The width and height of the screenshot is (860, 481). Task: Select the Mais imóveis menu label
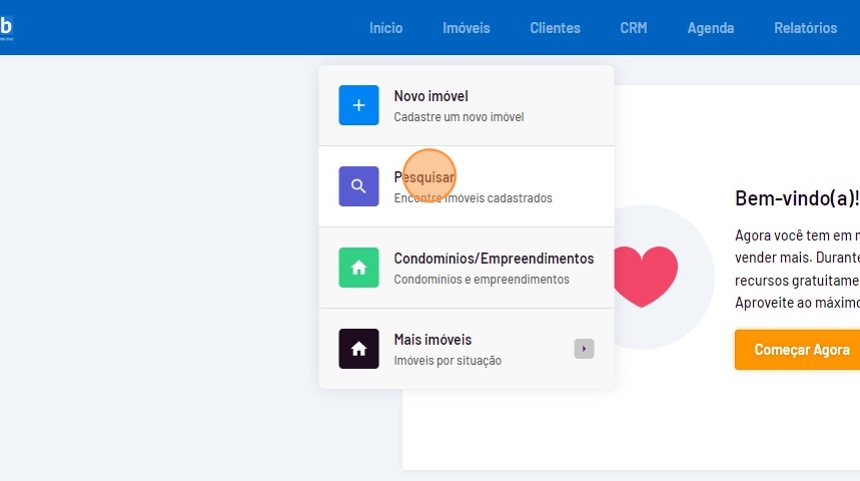pyautogui.click(x=433, y=339)
